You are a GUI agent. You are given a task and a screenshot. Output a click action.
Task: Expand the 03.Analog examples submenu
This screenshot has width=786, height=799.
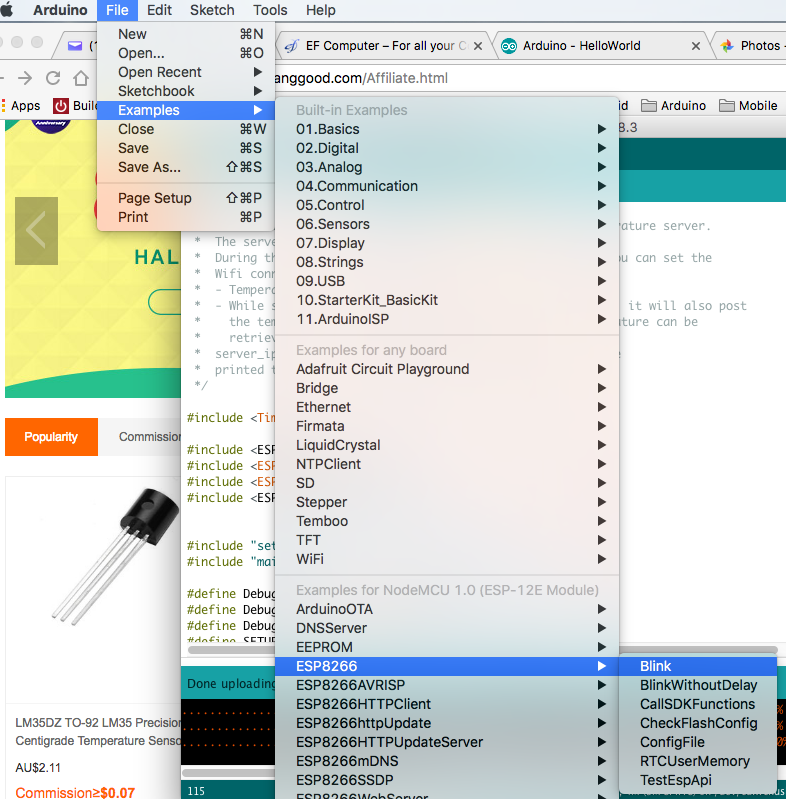447,167
